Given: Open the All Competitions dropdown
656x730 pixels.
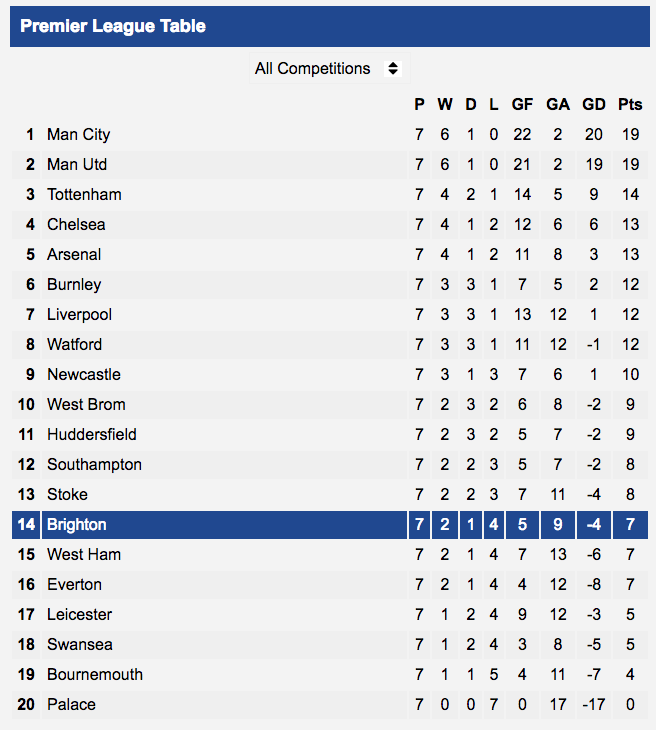Looking at the screenshot, I should coord(330,68).
